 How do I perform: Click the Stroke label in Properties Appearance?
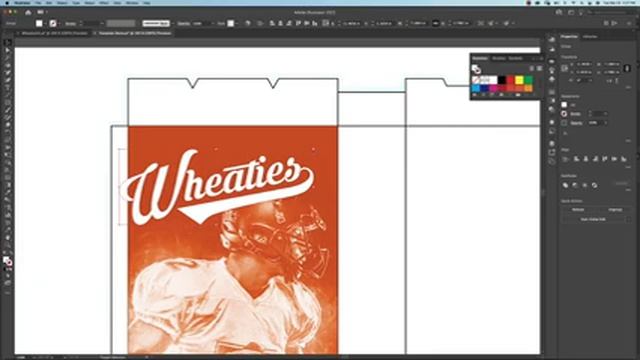pyautogui.click(x=576, y=114)
